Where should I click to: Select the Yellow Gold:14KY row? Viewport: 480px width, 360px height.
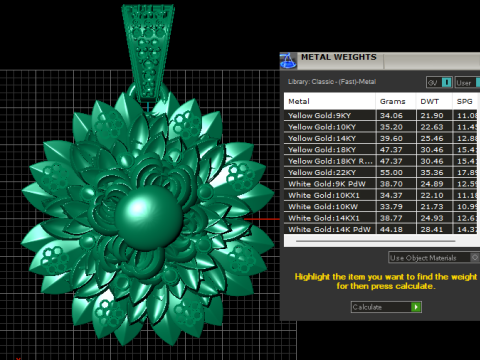(381, 138)
